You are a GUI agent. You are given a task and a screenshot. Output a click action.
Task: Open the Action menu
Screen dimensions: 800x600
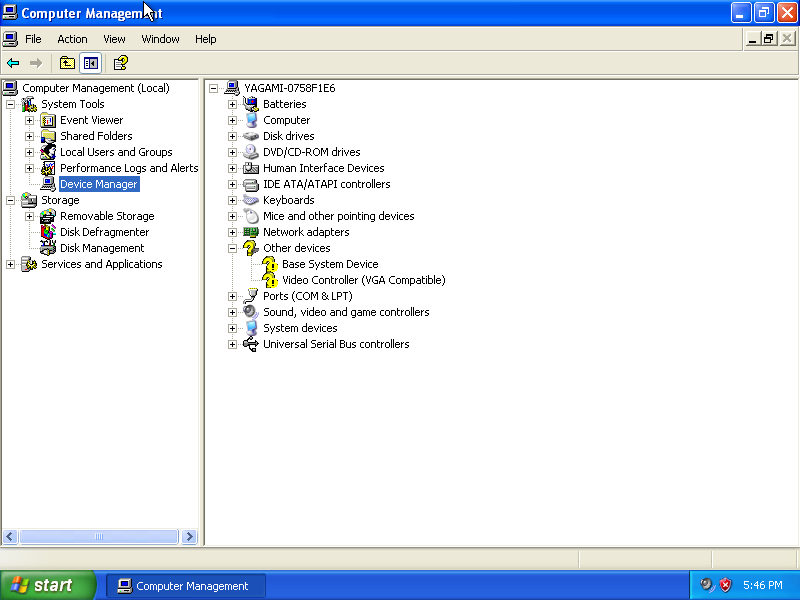[x=72, y=39]
